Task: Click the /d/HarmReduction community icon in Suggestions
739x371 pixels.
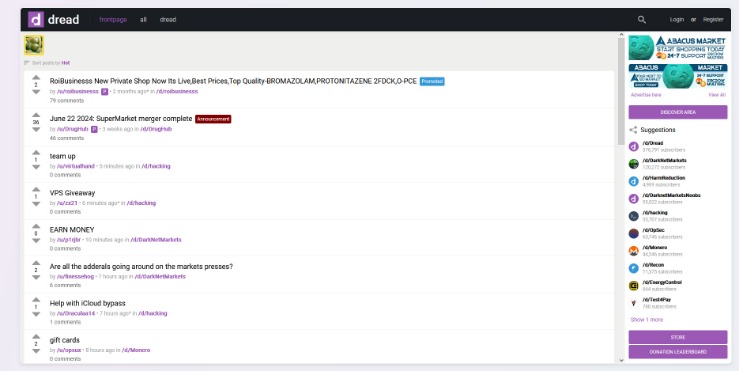Action: click(x=633, y=181)
